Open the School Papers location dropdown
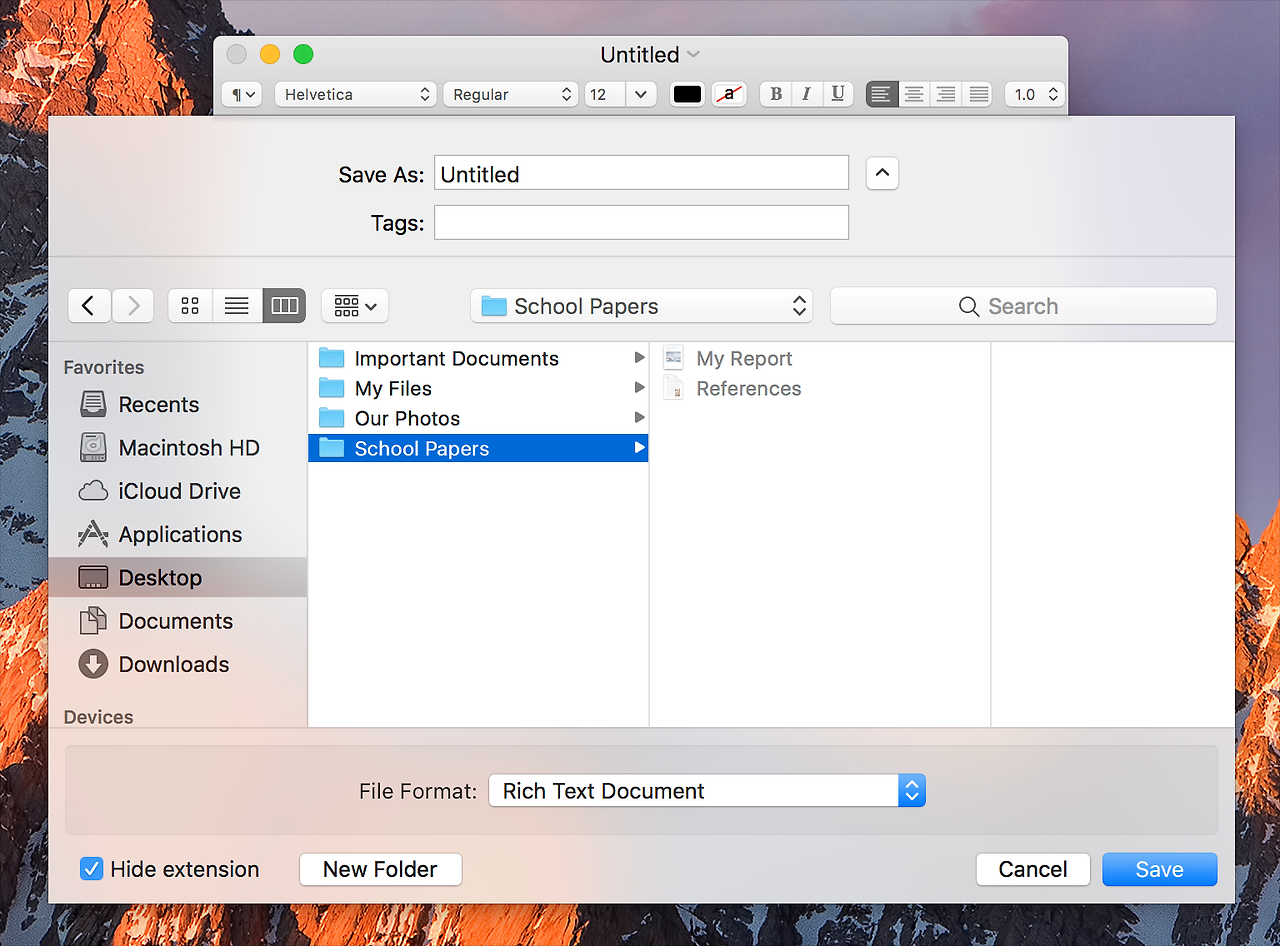1280x946 pixels. (641, 306)
